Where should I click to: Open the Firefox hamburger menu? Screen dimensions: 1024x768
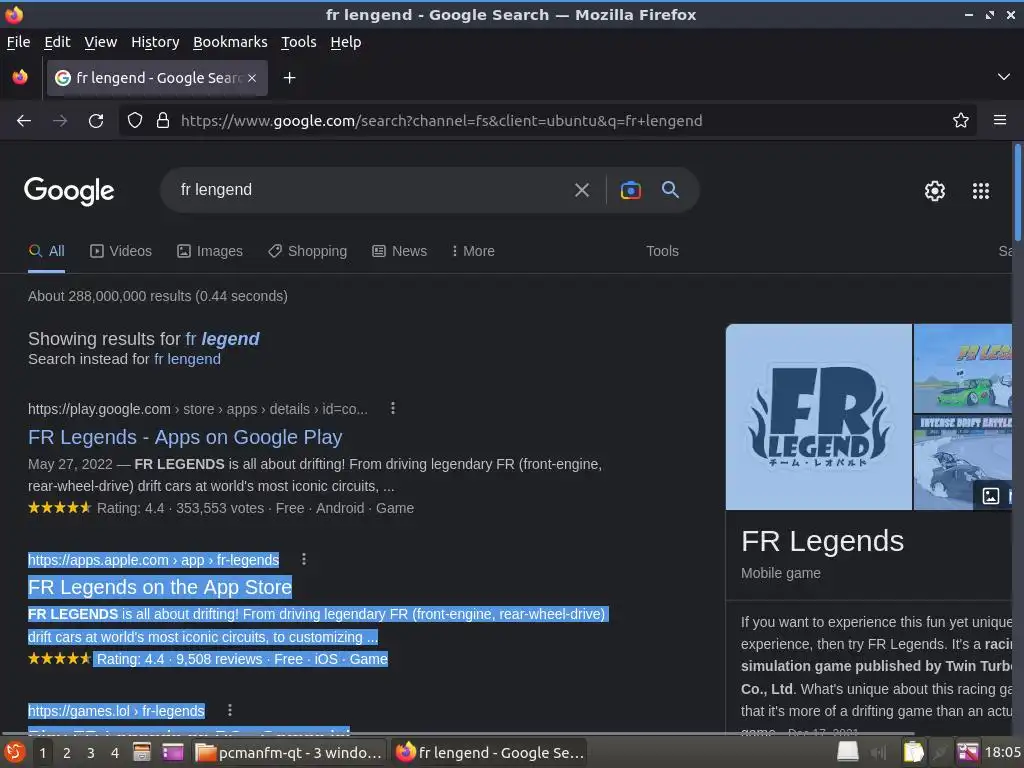tap(999, 120)
